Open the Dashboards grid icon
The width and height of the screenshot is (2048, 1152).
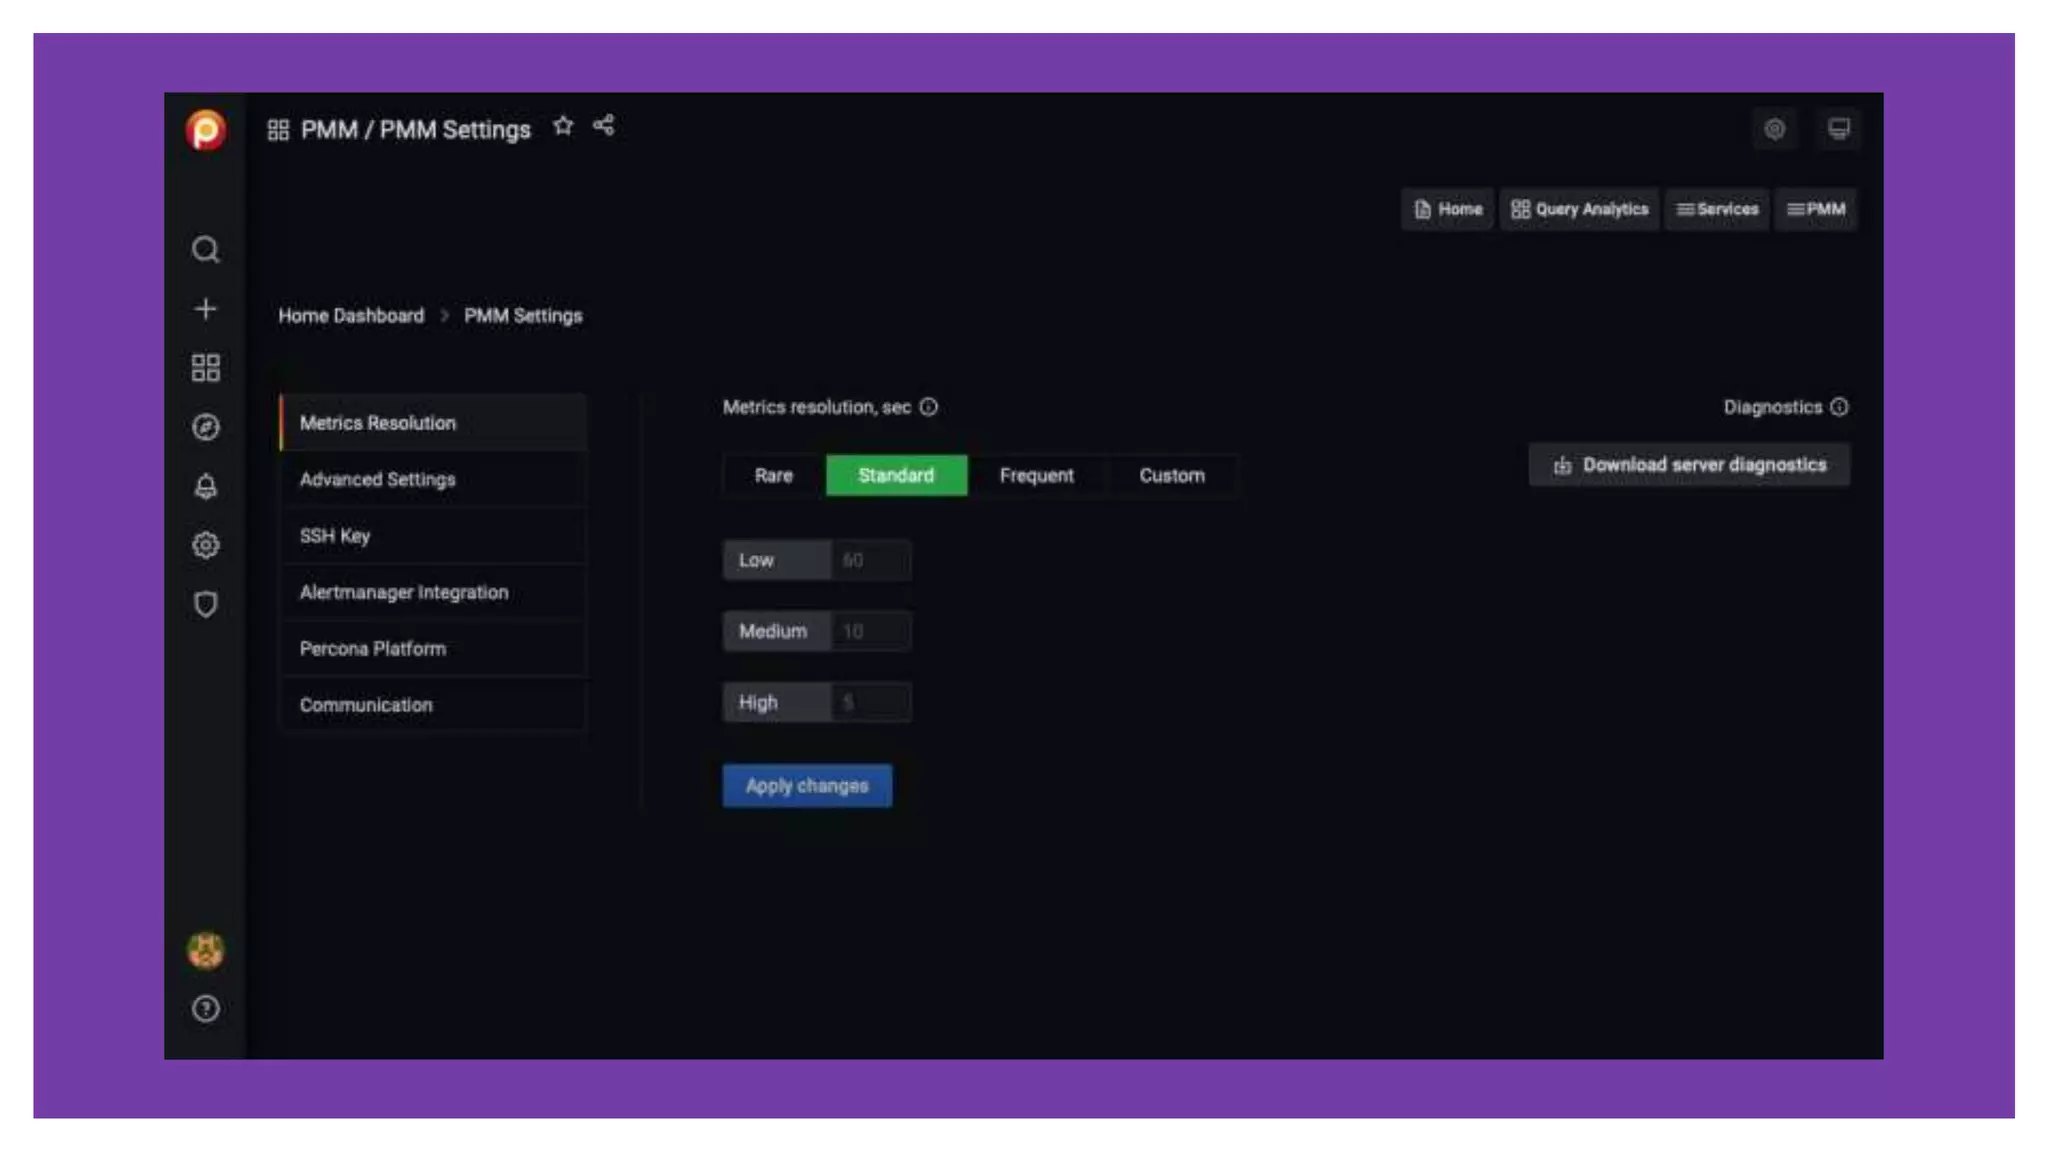[206, 368]
